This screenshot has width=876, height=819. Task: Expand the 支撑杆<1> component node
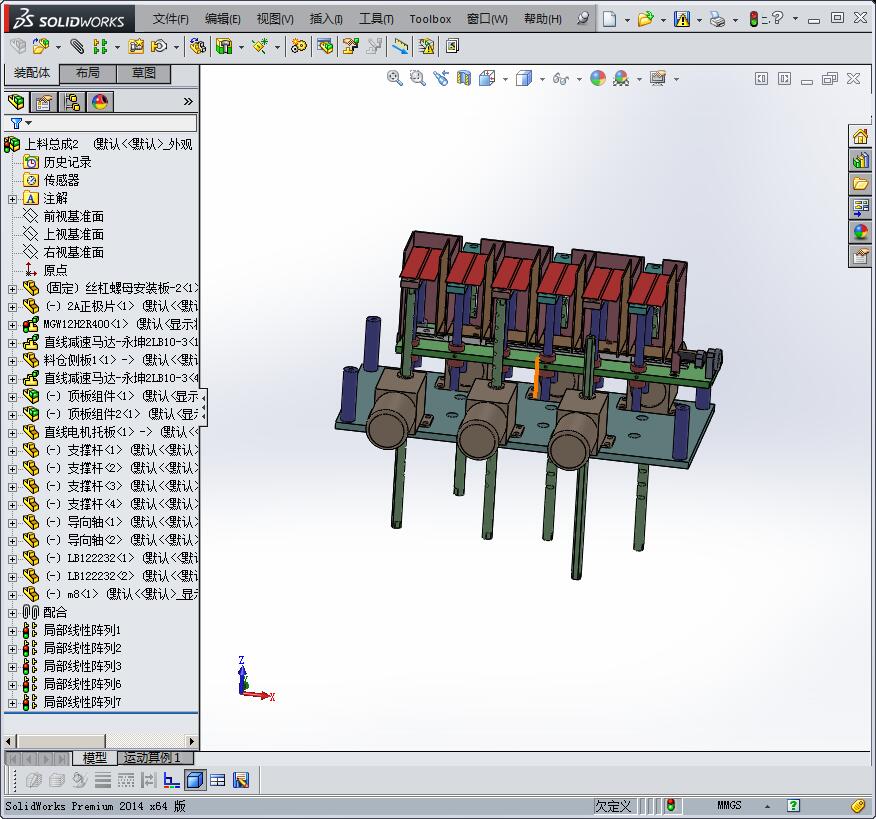(x=12, y=451)
